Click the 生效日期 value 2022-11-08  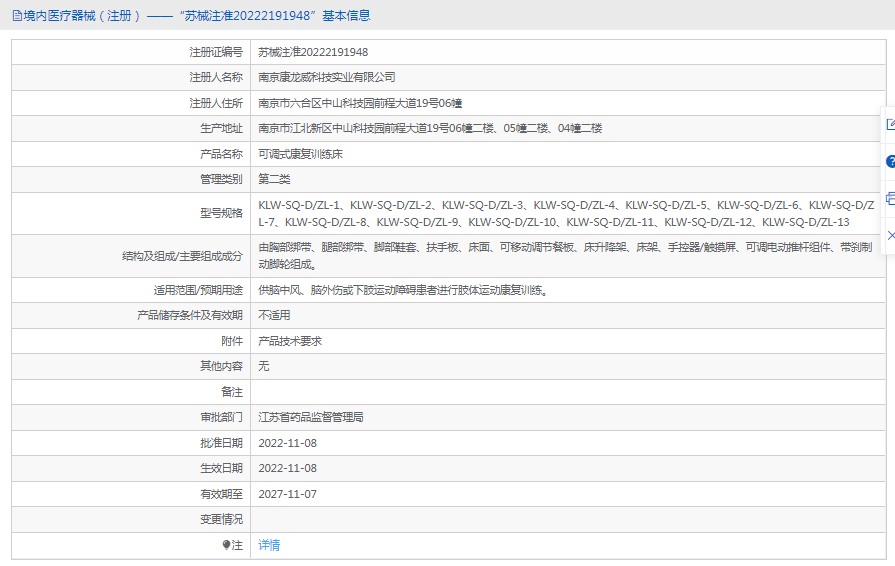pyautogui.click(x=287, y=468)
